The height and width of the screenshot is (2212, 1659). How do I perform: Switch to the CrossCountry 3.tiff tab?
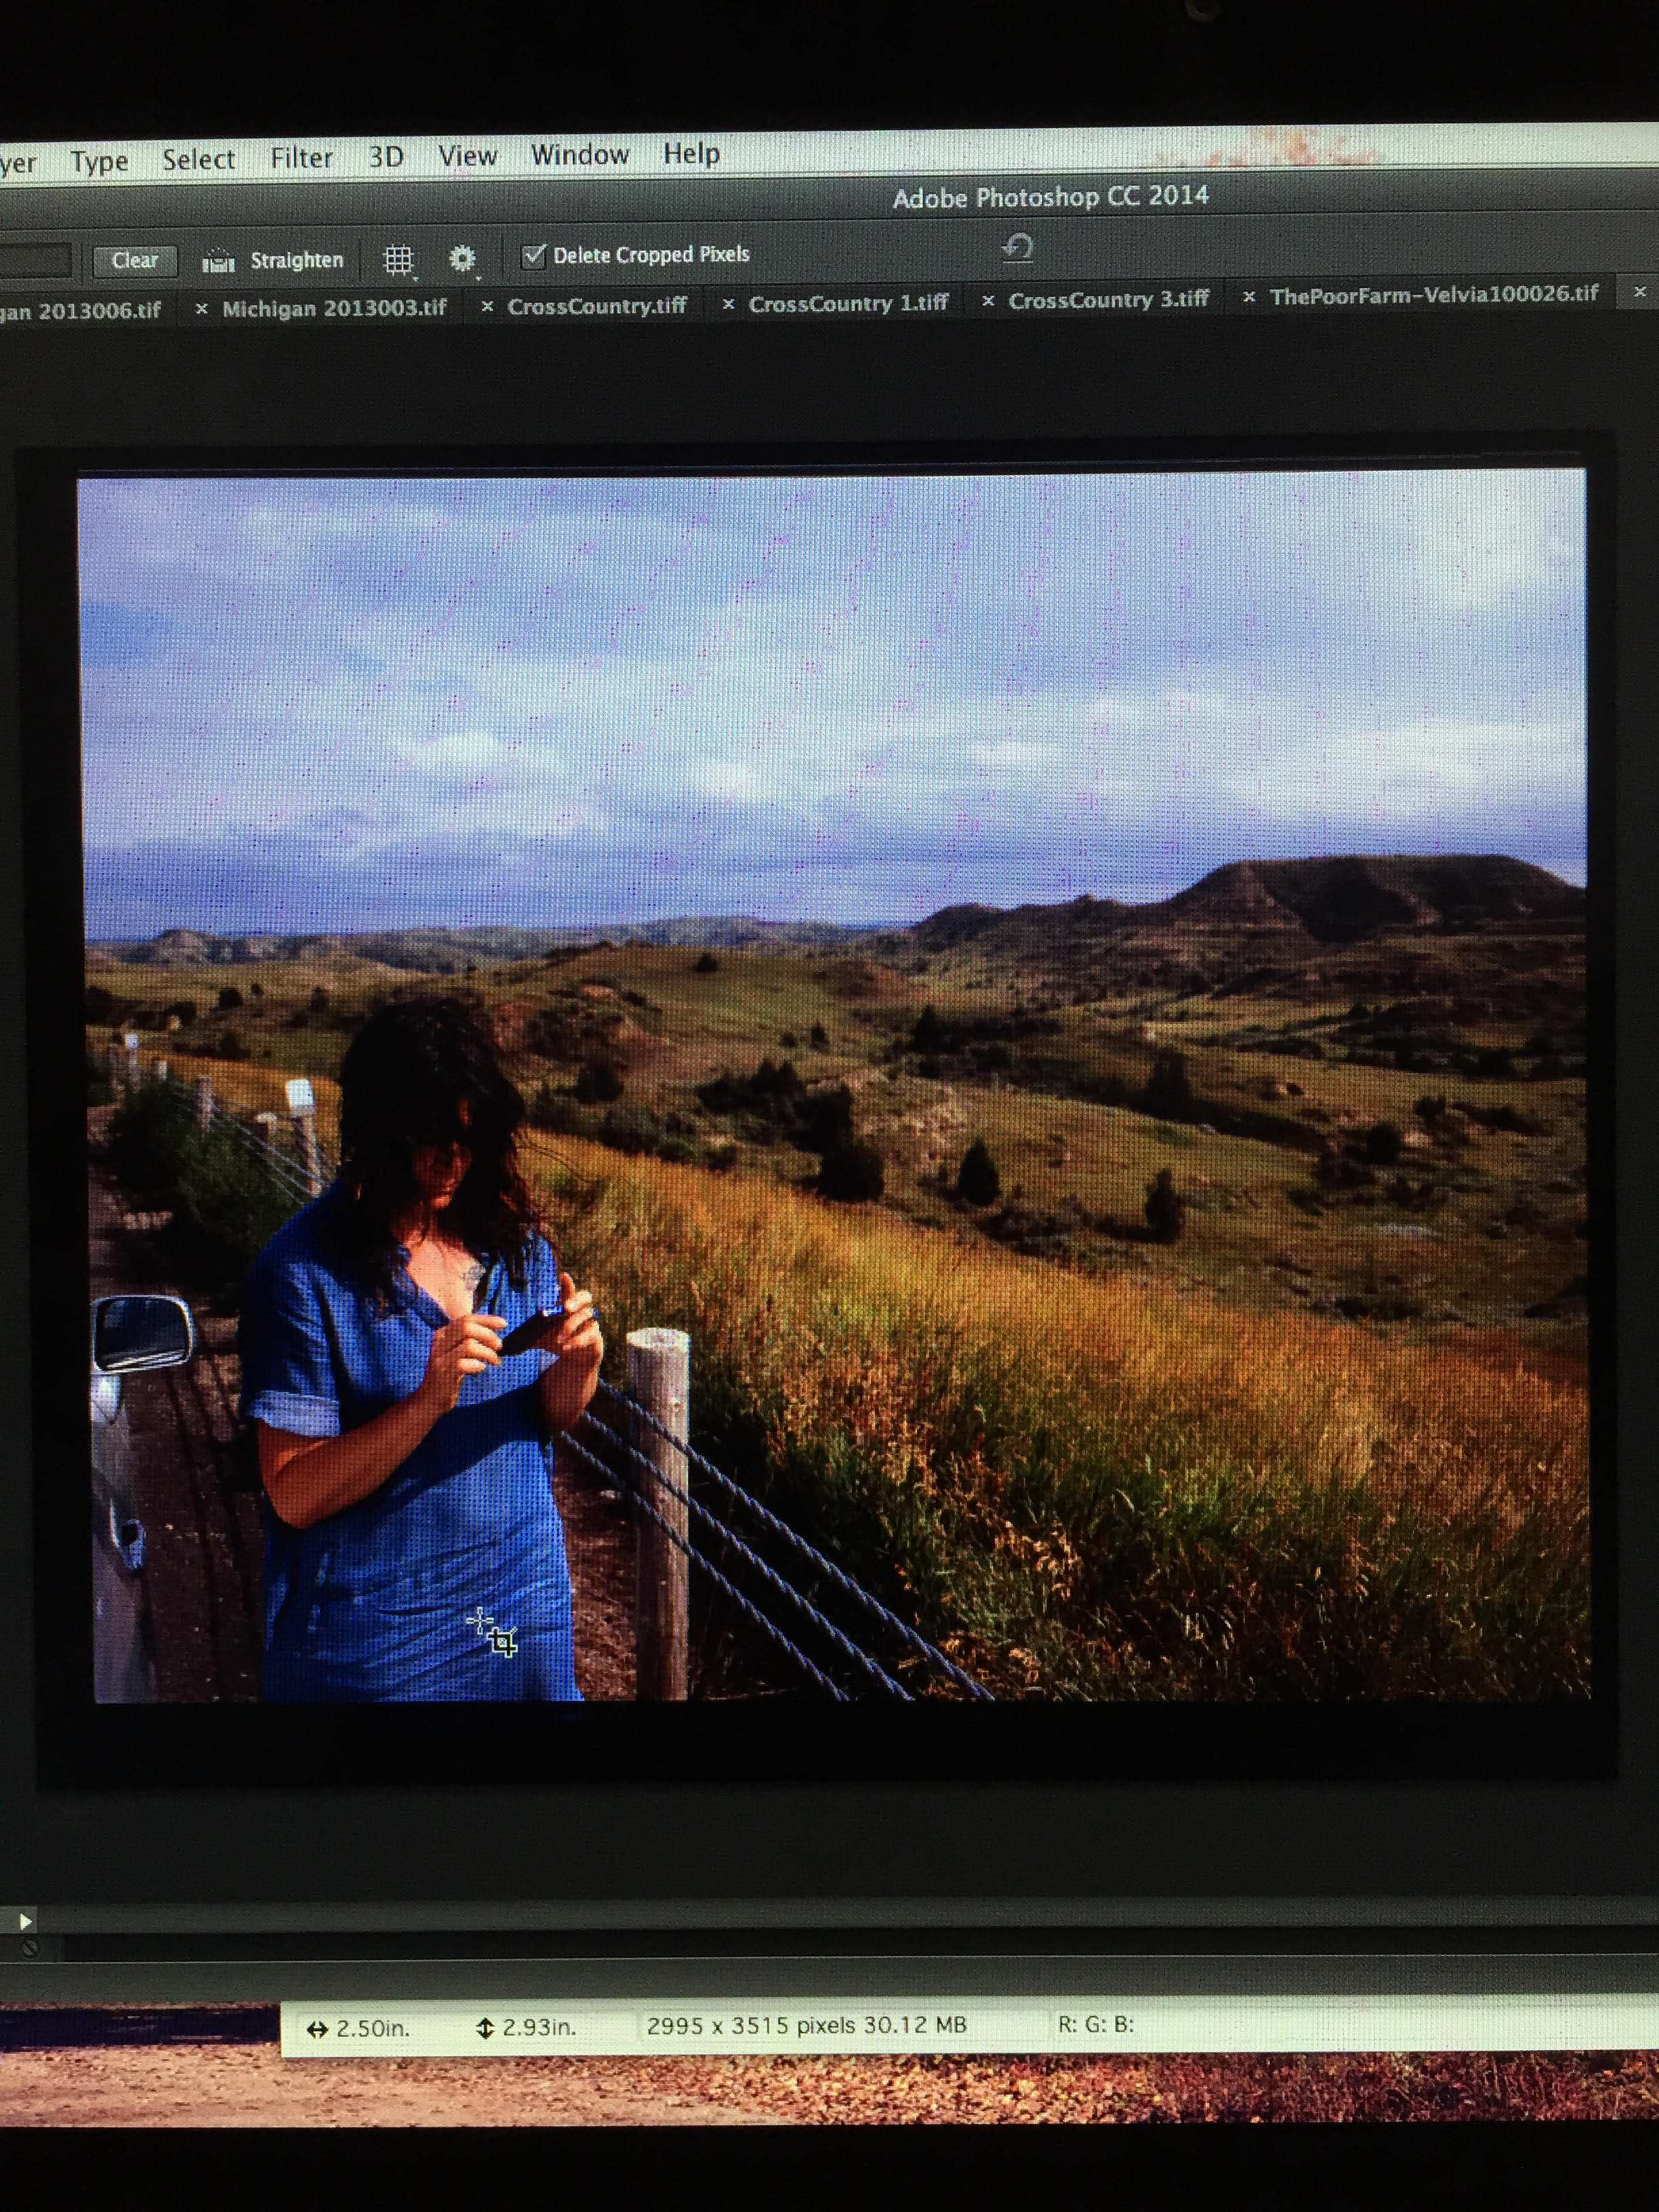coord(1108,299)
